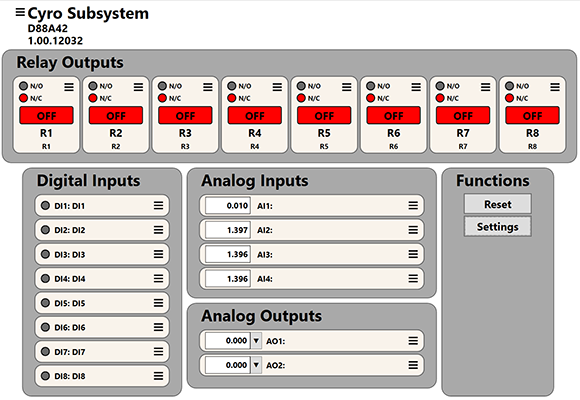Open the R7 relay options menu icon
Viewport: 580px width, 400px height.
pos(485,87)
